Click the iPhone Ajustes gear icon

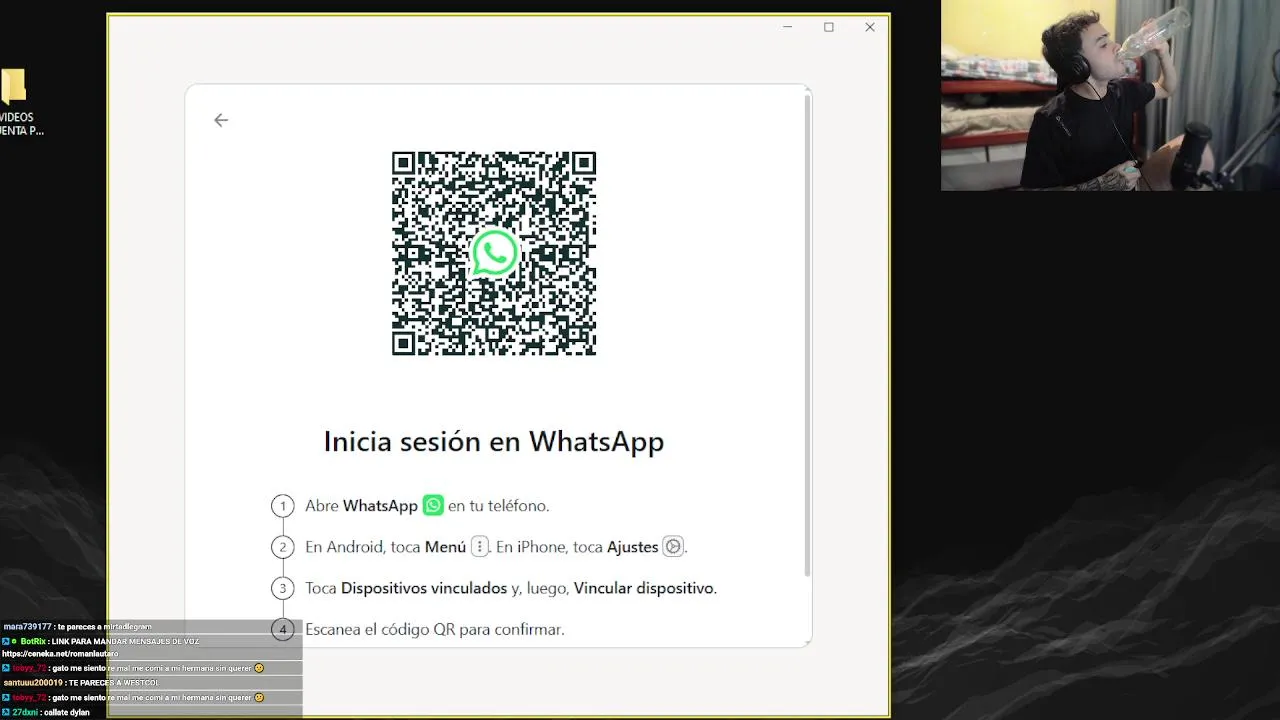(673, 546)
